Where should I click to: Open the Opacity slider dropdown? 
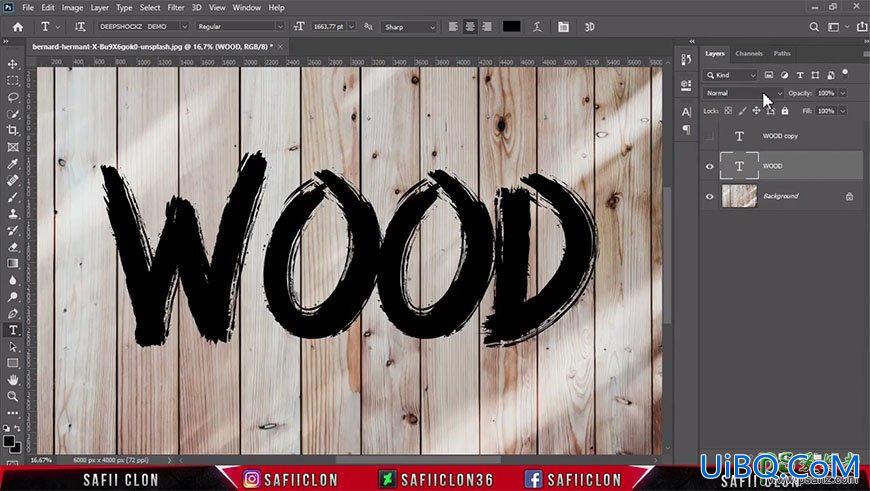pos(842,93)
